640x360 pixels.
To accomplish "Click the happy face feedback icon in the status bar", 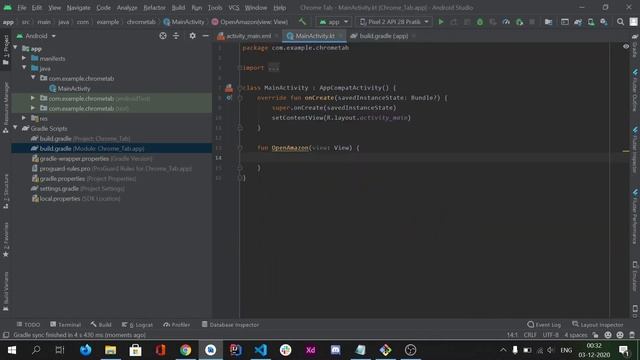I will tap(608, 335).
